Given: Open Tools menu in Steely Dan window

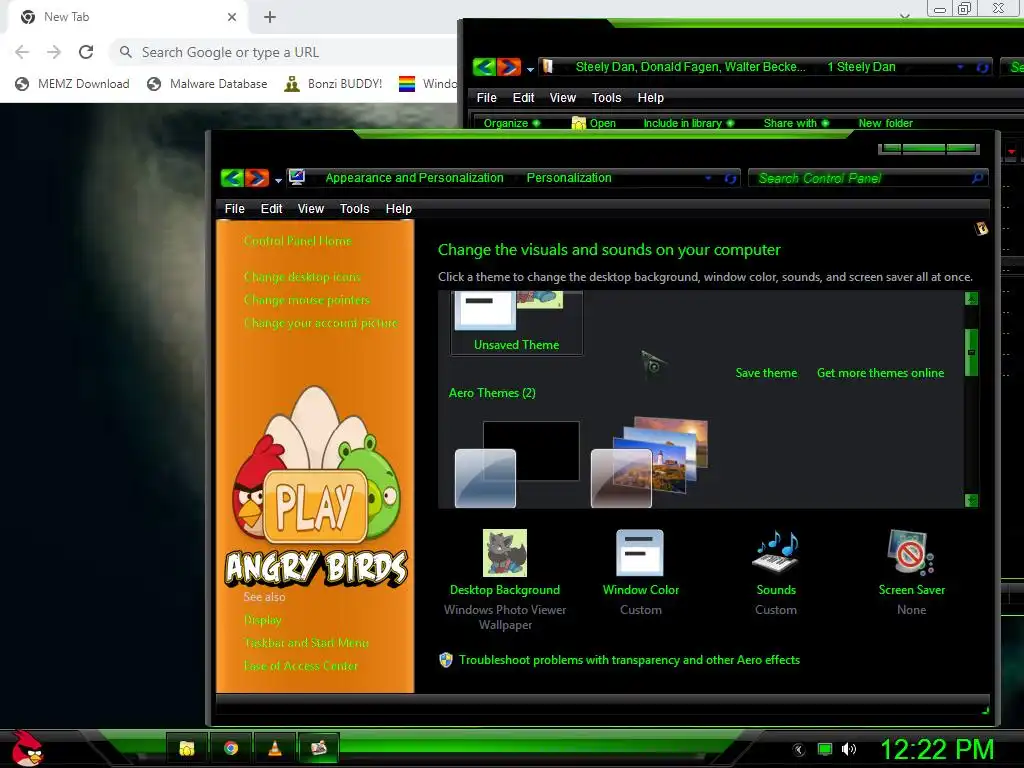Looking at the screenshot, I should click(606, 98).
